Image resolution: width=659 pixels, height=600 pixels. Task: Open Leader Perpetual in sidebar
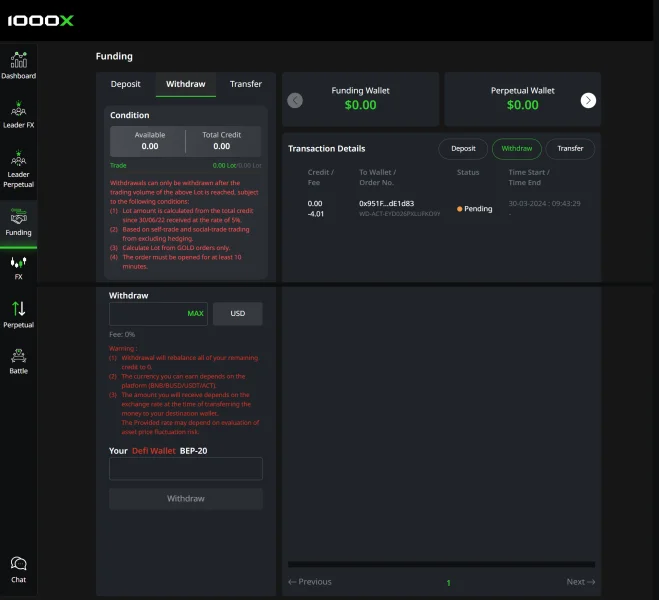(x=18, y=168)
